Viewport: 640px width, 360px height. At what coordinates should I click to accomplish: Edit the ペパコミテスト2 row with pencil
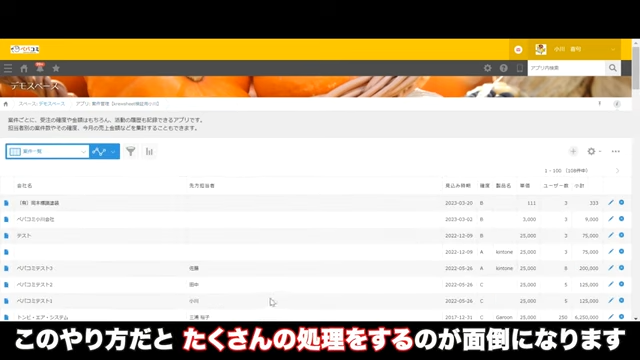coord(611,284)
